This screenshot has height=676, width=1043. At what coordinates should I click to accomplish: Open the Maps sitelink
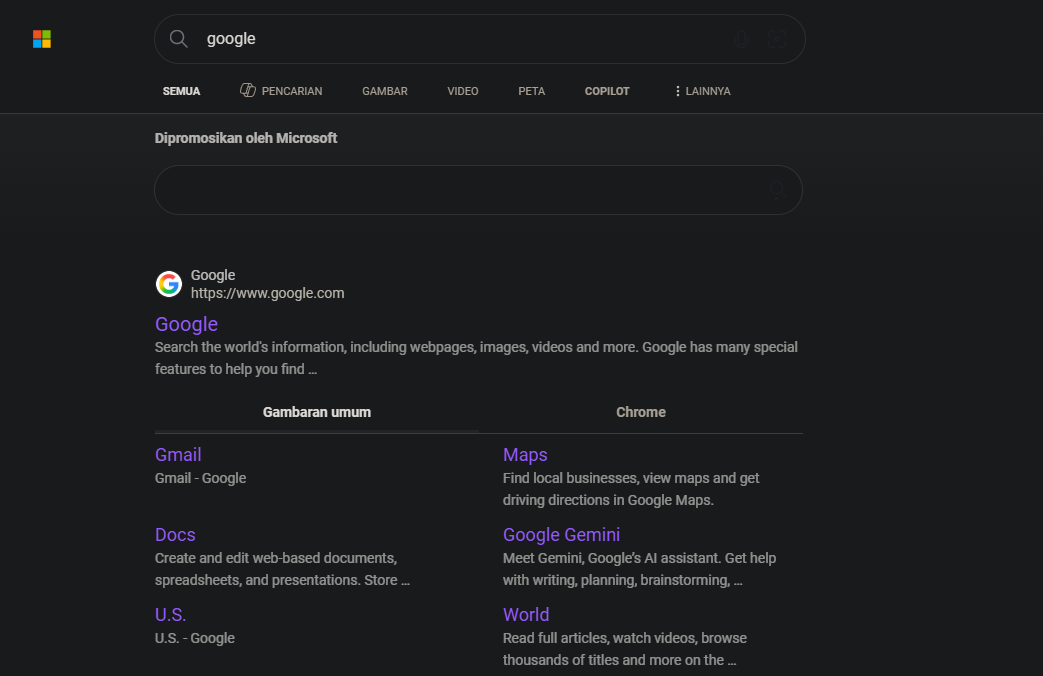pyautogui.click(x=525, y=454)
